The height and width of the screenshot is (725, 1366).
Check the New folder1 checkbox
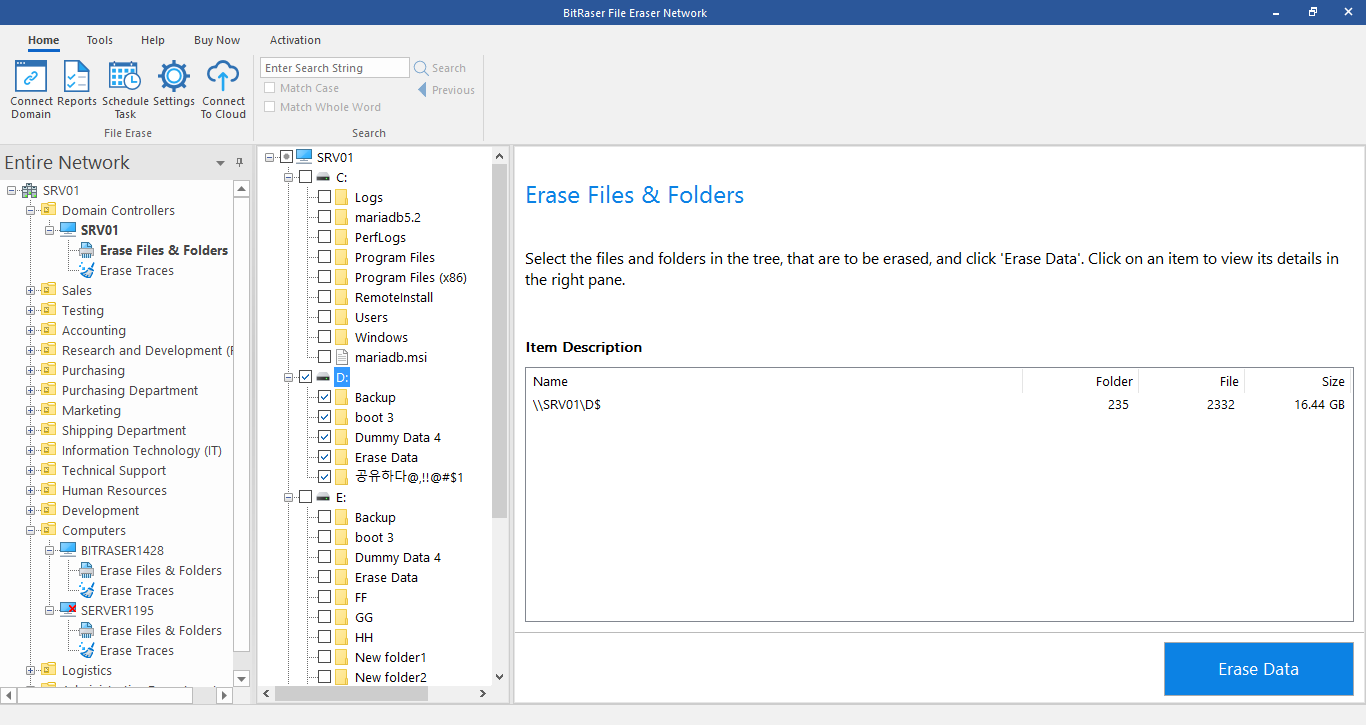[x=324, y=657]
